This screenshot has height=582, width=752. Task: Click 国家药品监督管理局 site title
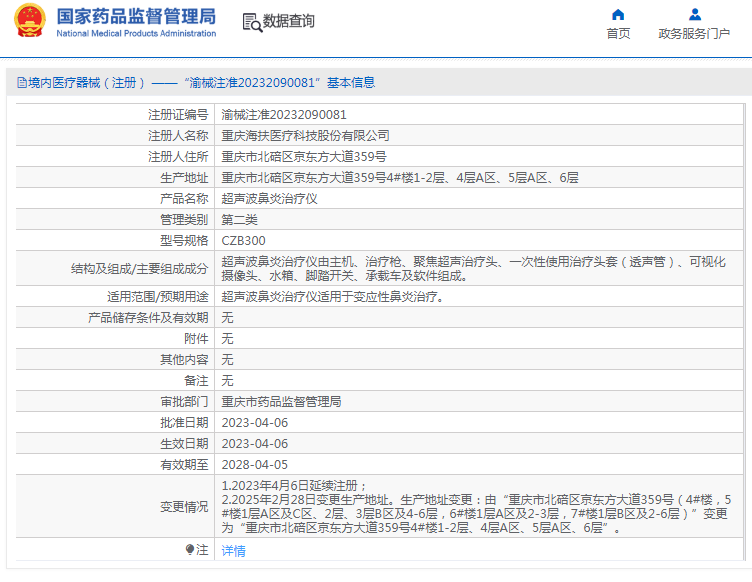click(136, 16)
